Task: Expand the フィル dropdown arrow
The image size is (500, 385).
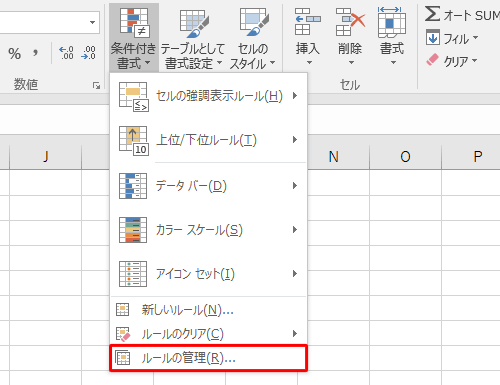Action: coord(475,37)
